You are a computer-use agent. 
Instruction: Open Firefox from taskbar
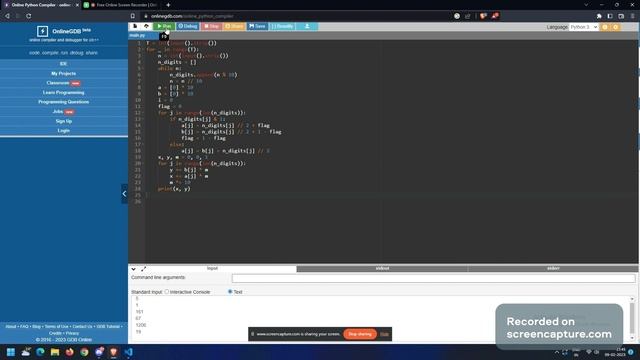[x=70, y=352]
